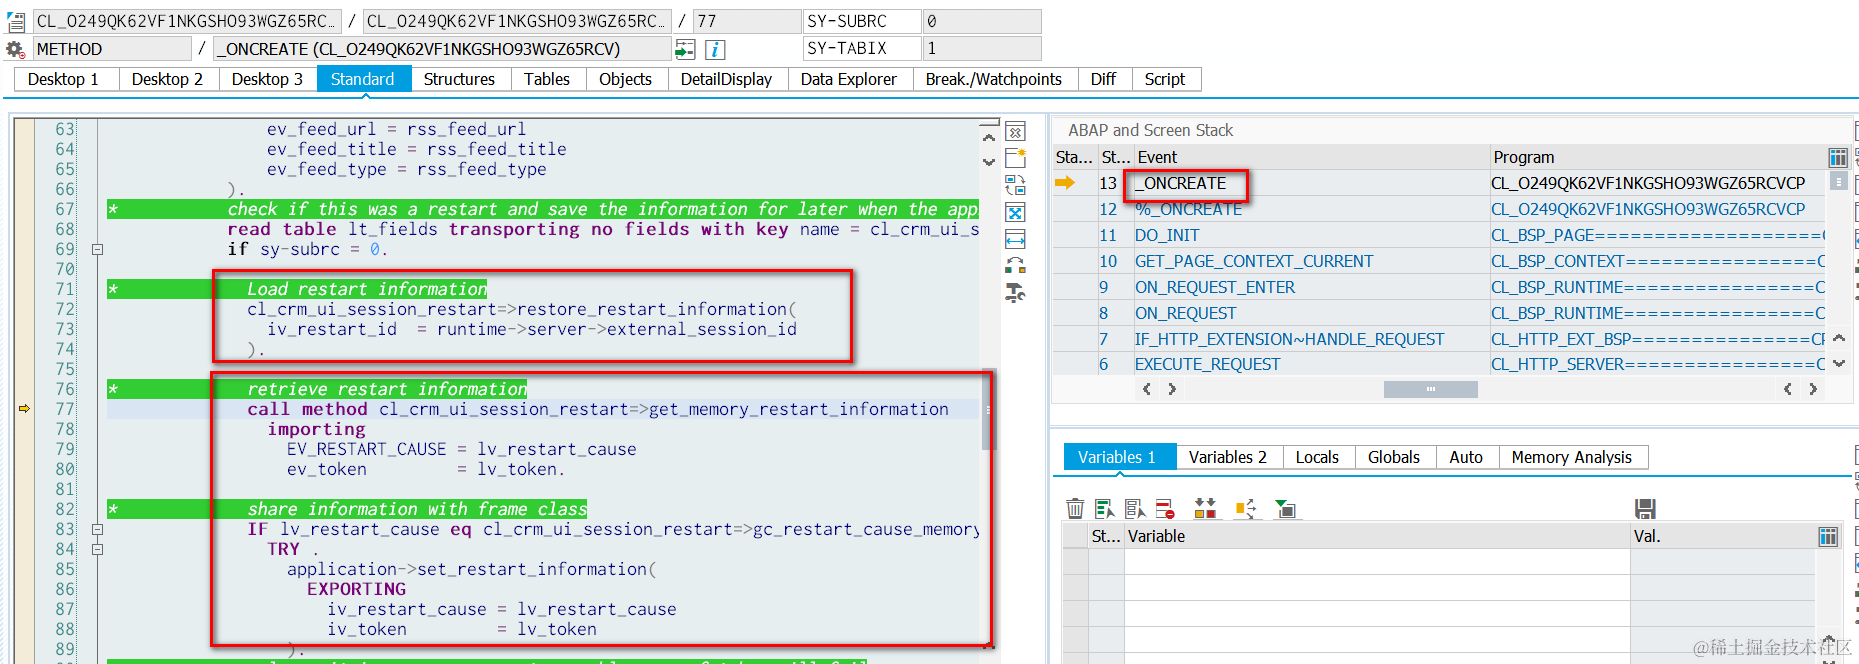Viewport: 1859px width, 664px height.
Task: Collapse the code block at line 69
Action: [97, 249]
